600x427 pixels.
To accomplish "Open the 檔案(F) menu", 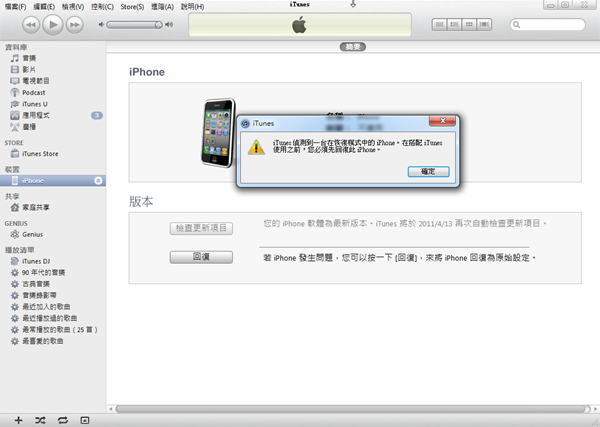I will coord(16,7).
